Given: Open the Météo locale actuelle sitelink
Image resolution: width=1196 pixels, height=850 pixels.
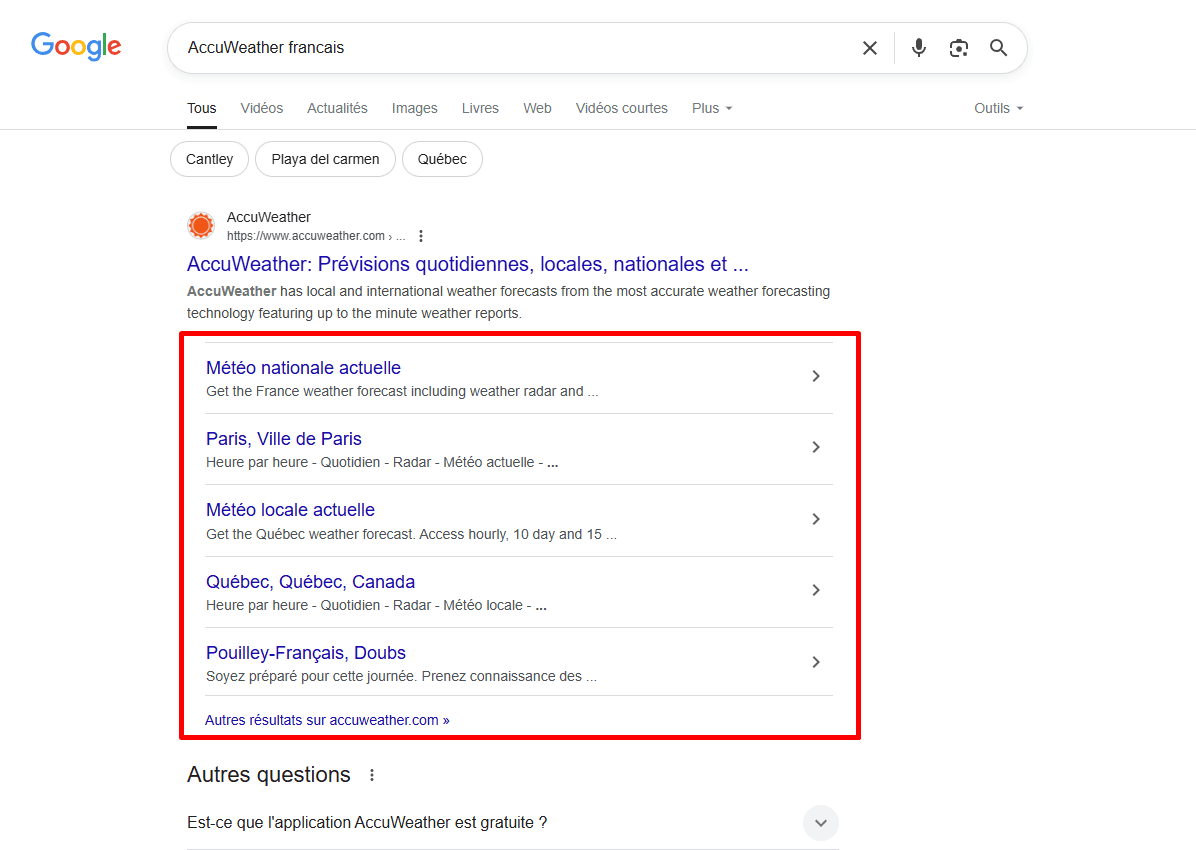Looking at the screenshot, I should tap(290, 510).
